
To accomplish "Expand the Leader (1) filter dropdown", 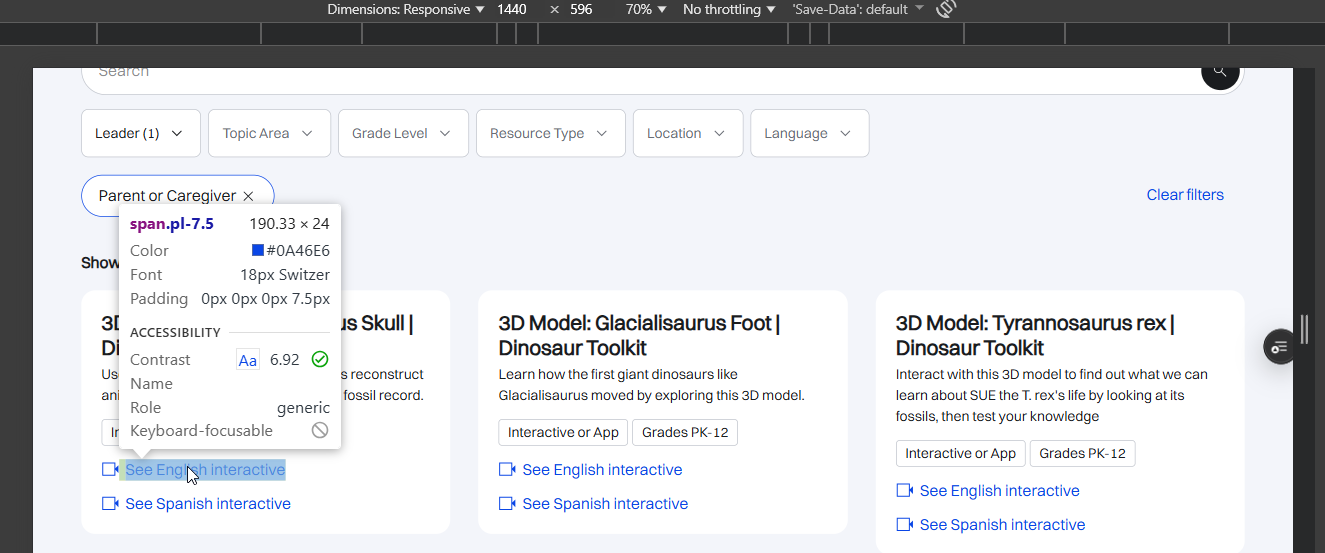I will pos(140,133).
